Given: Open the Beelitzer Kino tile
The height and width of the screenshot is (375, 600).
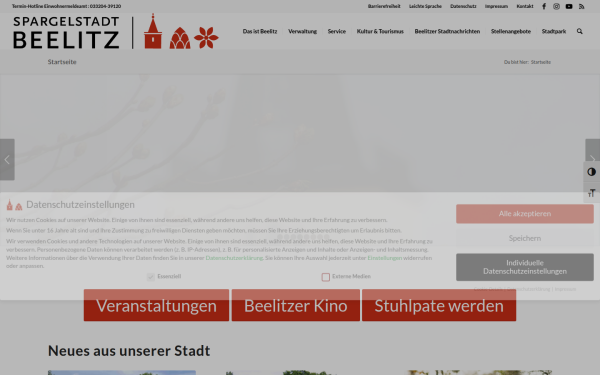Looking at the screenshot, I should click(295, 305).
